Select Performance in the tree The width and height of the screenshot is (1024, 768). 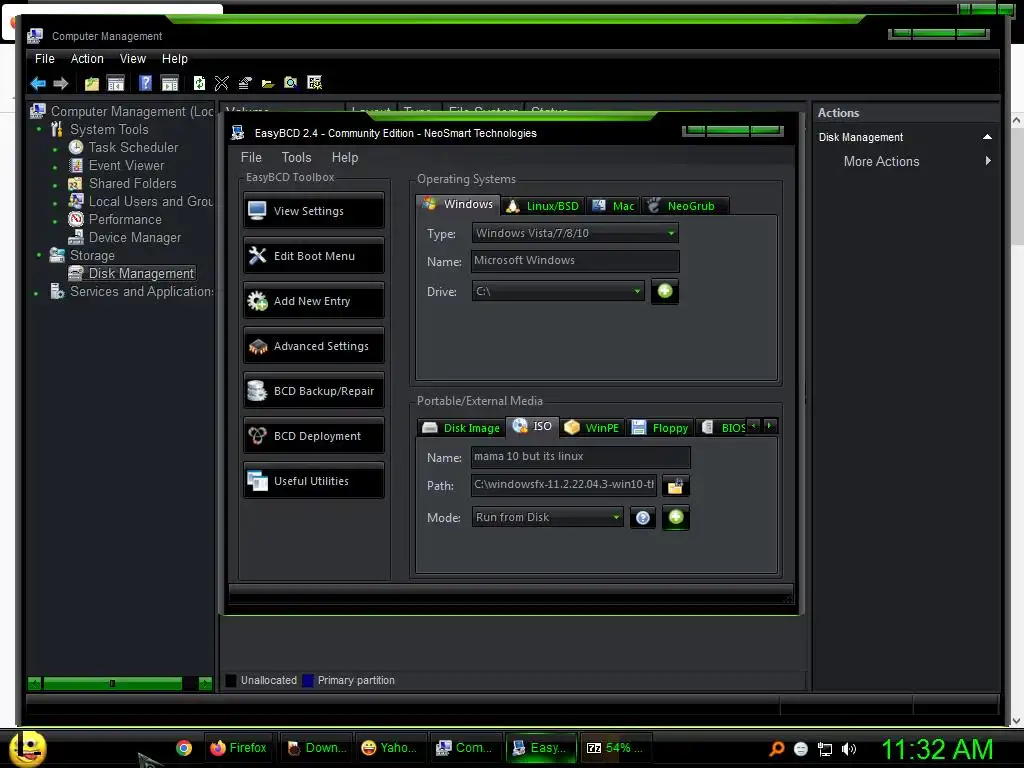(125, 219)
